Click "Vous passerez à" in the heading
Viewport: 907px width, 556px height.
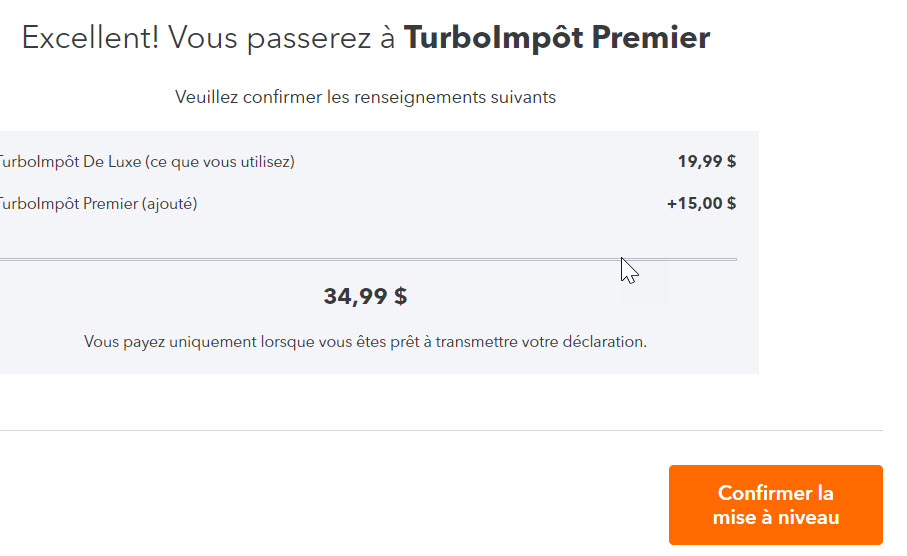coord(282,38)
